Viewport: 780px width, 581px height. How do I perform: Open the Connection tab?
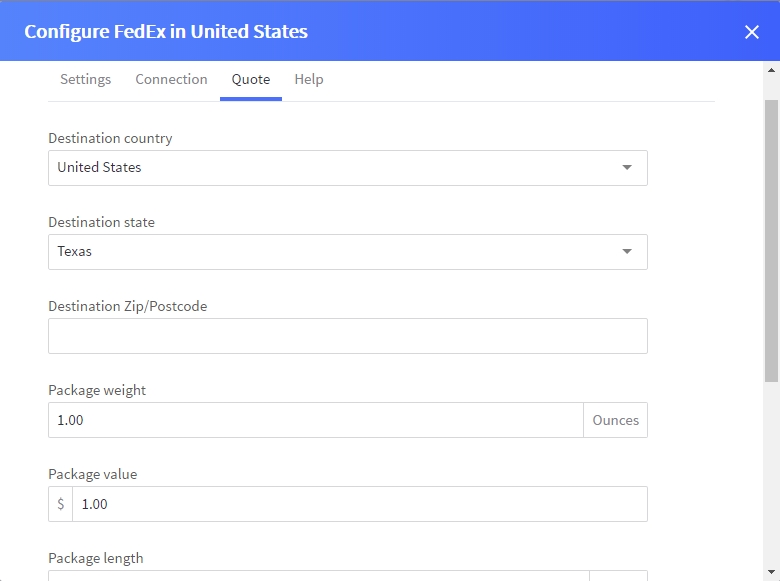[171, 79]
